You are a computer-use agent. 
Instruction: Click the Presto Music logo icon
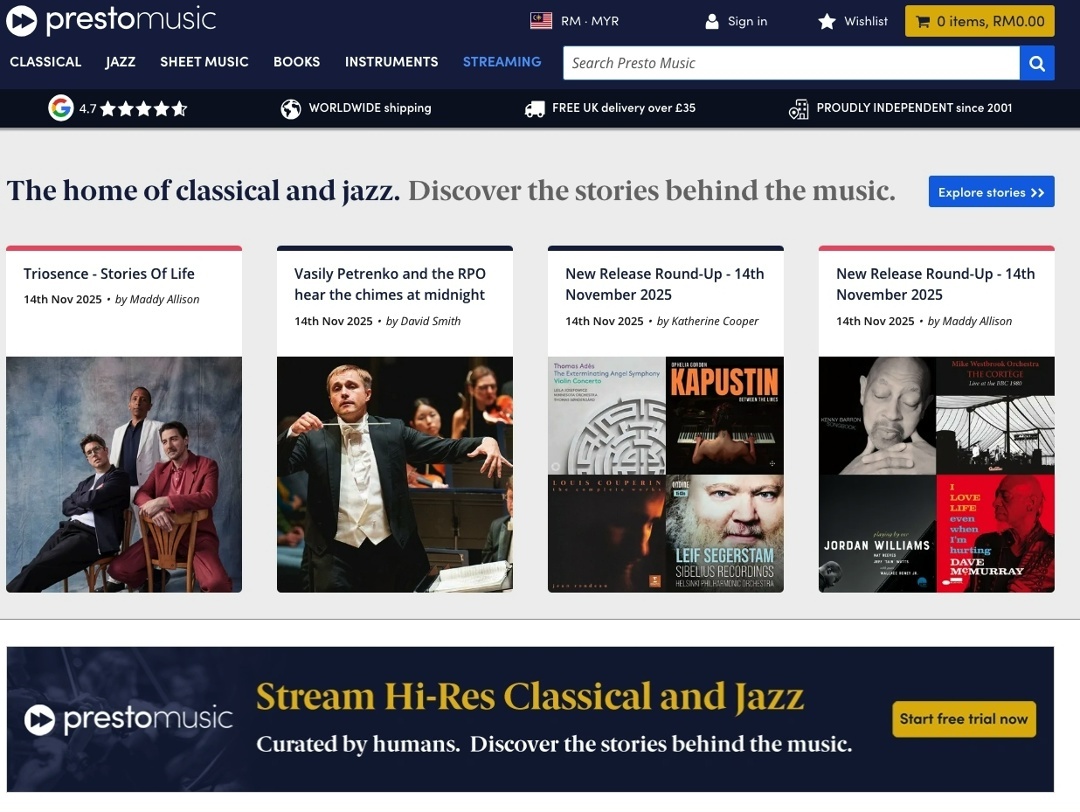click(21, 21)
